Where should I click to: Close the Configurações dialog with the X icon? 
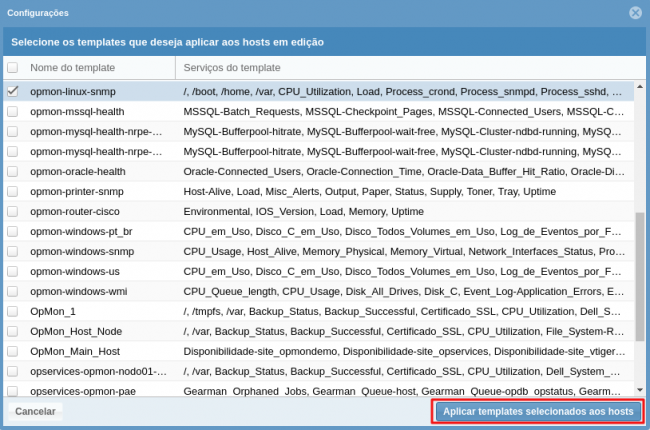pos(635,13)
